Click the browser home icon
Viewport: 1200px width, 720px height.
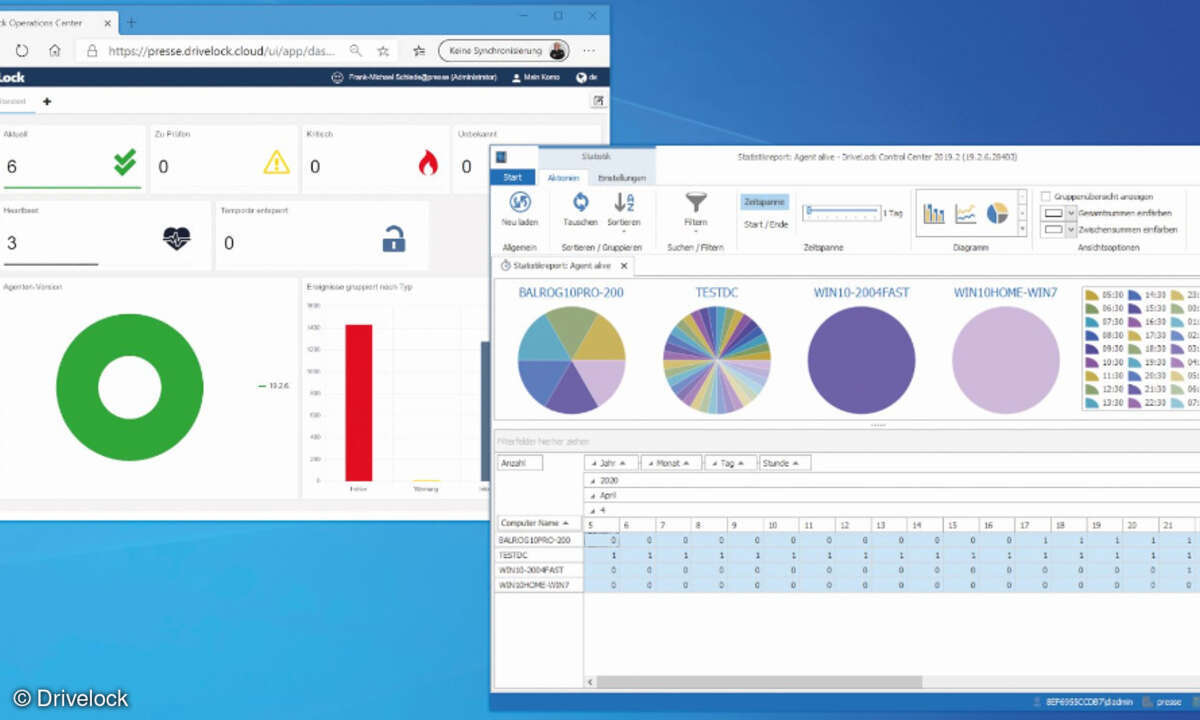[55, 50]
